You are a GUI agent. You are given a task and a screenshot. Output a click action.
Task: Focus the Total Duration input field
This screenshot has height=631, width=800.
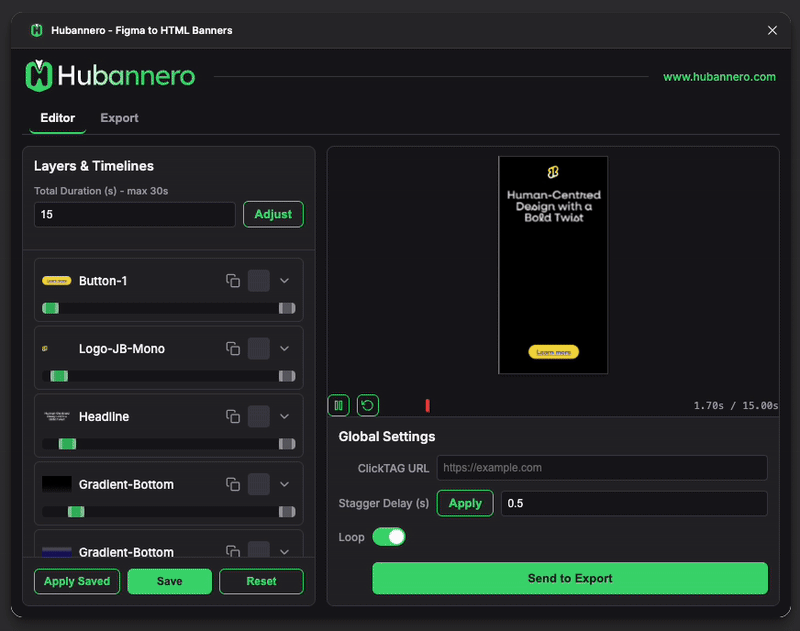coord(135,214)
